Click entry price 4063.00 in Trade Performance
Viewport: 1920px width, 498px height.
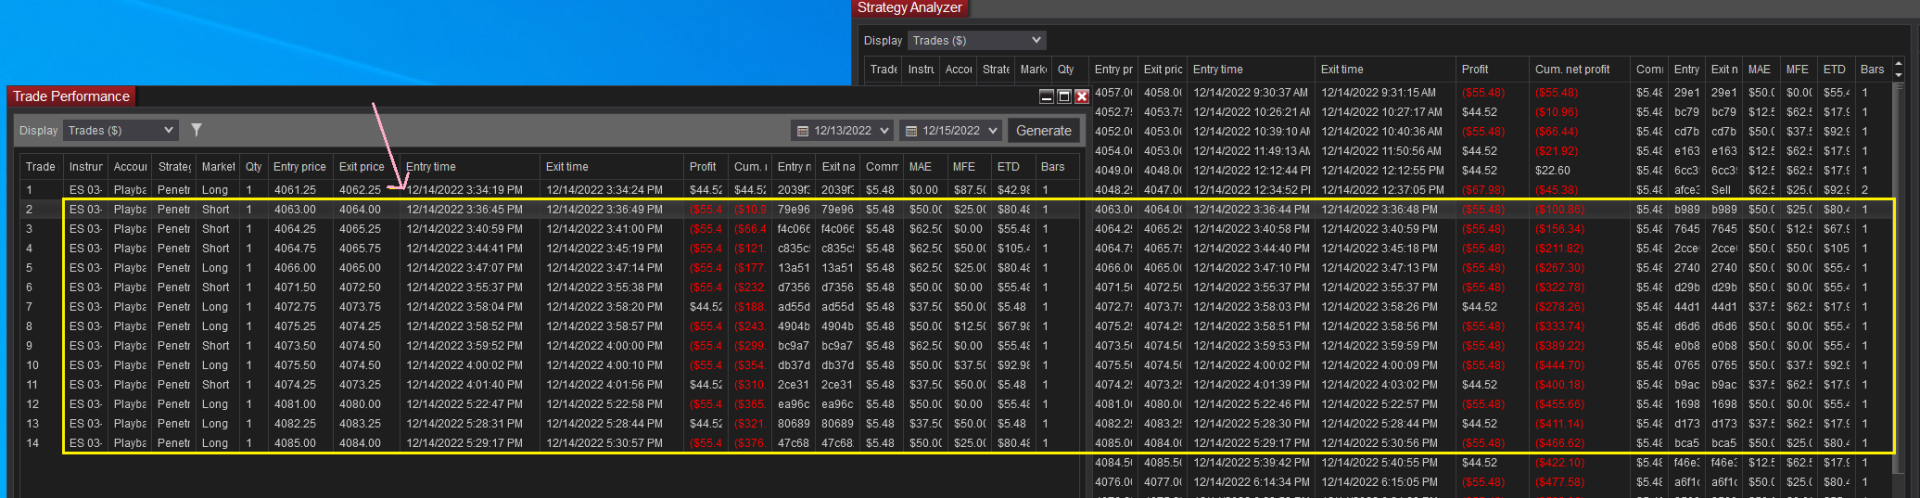[295, 210]
